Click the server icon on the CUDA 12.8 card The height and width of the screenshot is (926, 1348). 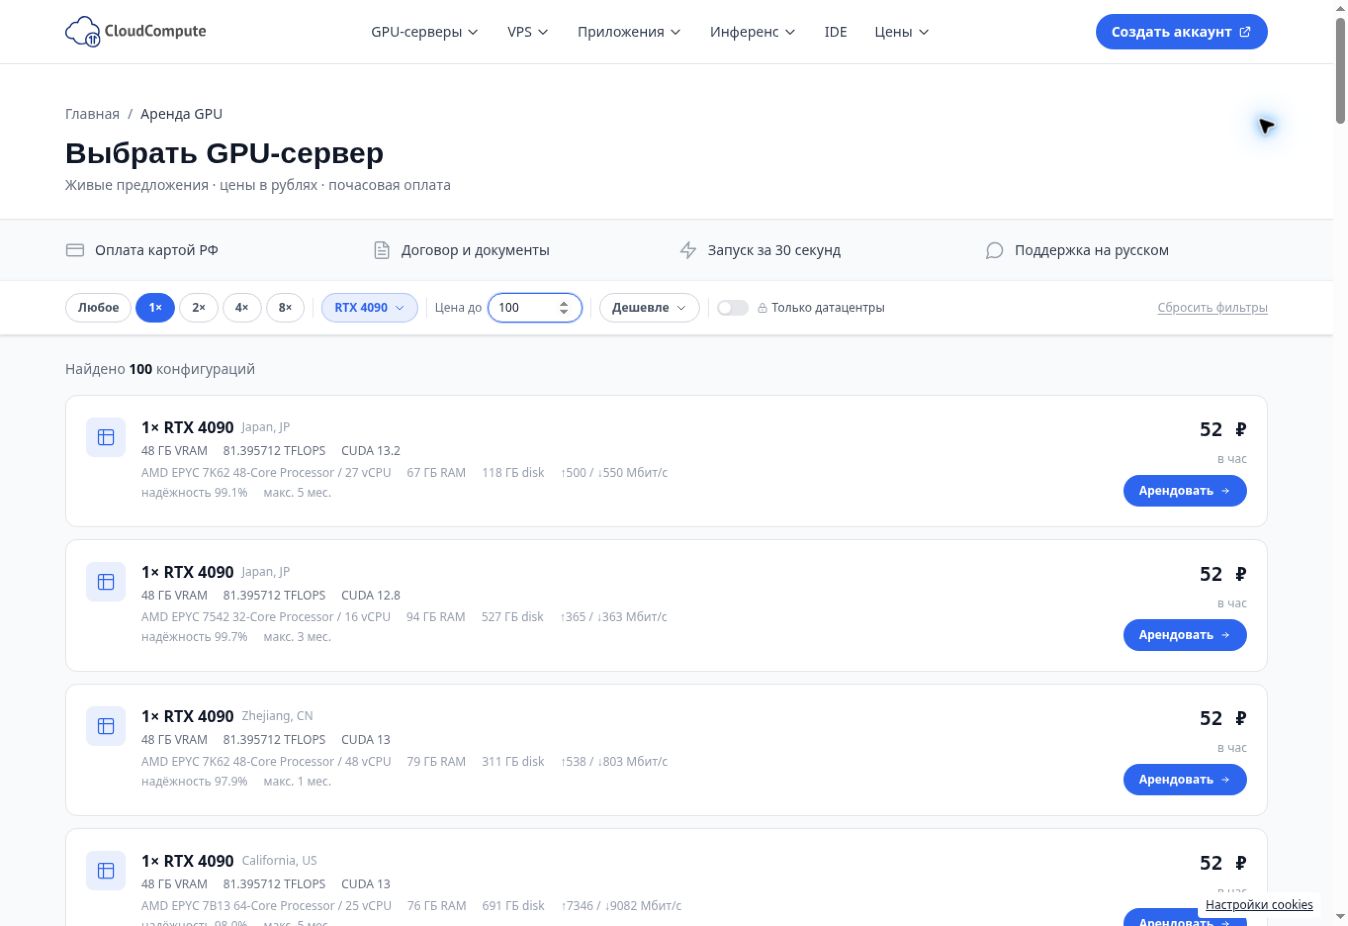click(106, 582)
